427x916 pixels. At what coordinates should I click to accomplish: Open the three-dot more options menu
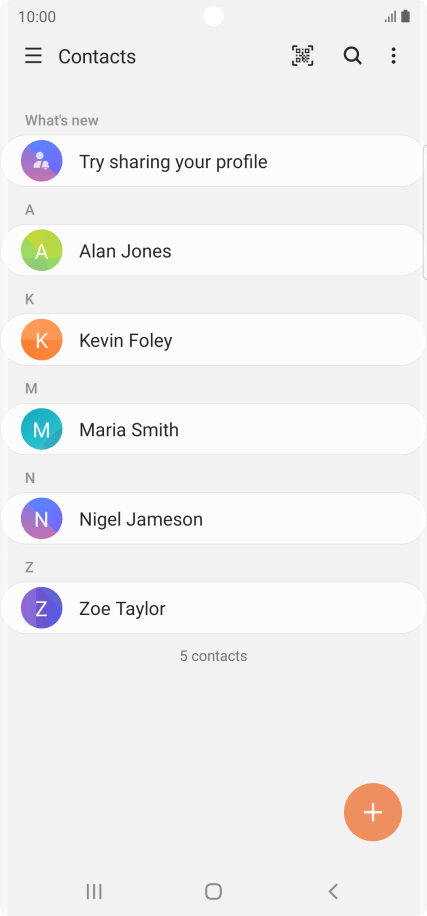[x=394, y=56]
